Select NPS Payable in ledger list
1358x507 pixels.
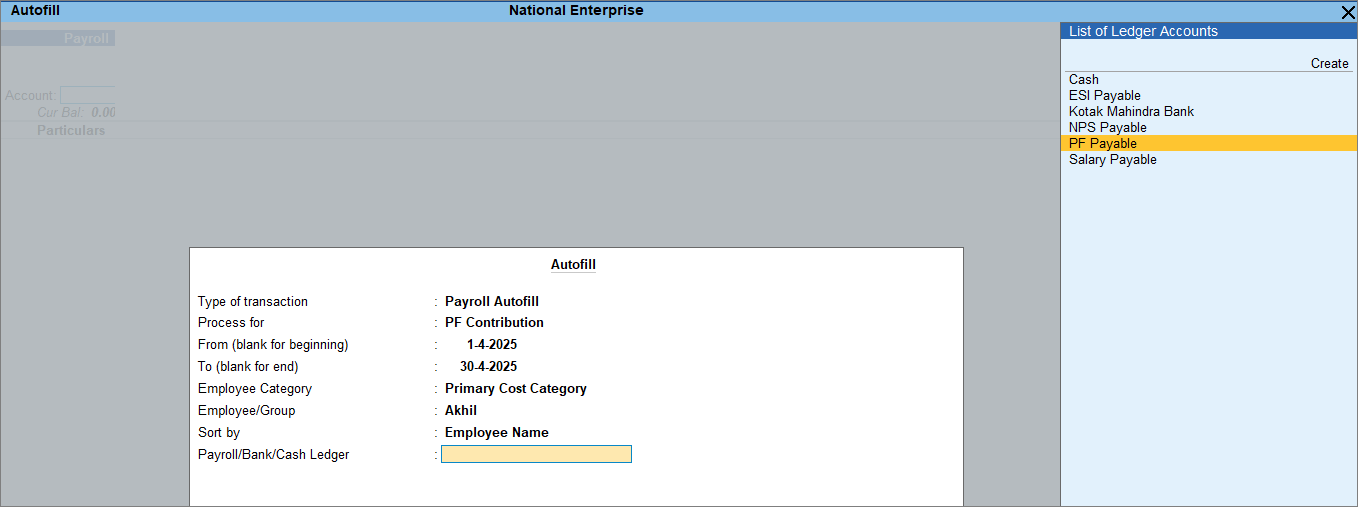pos(1107,128)
